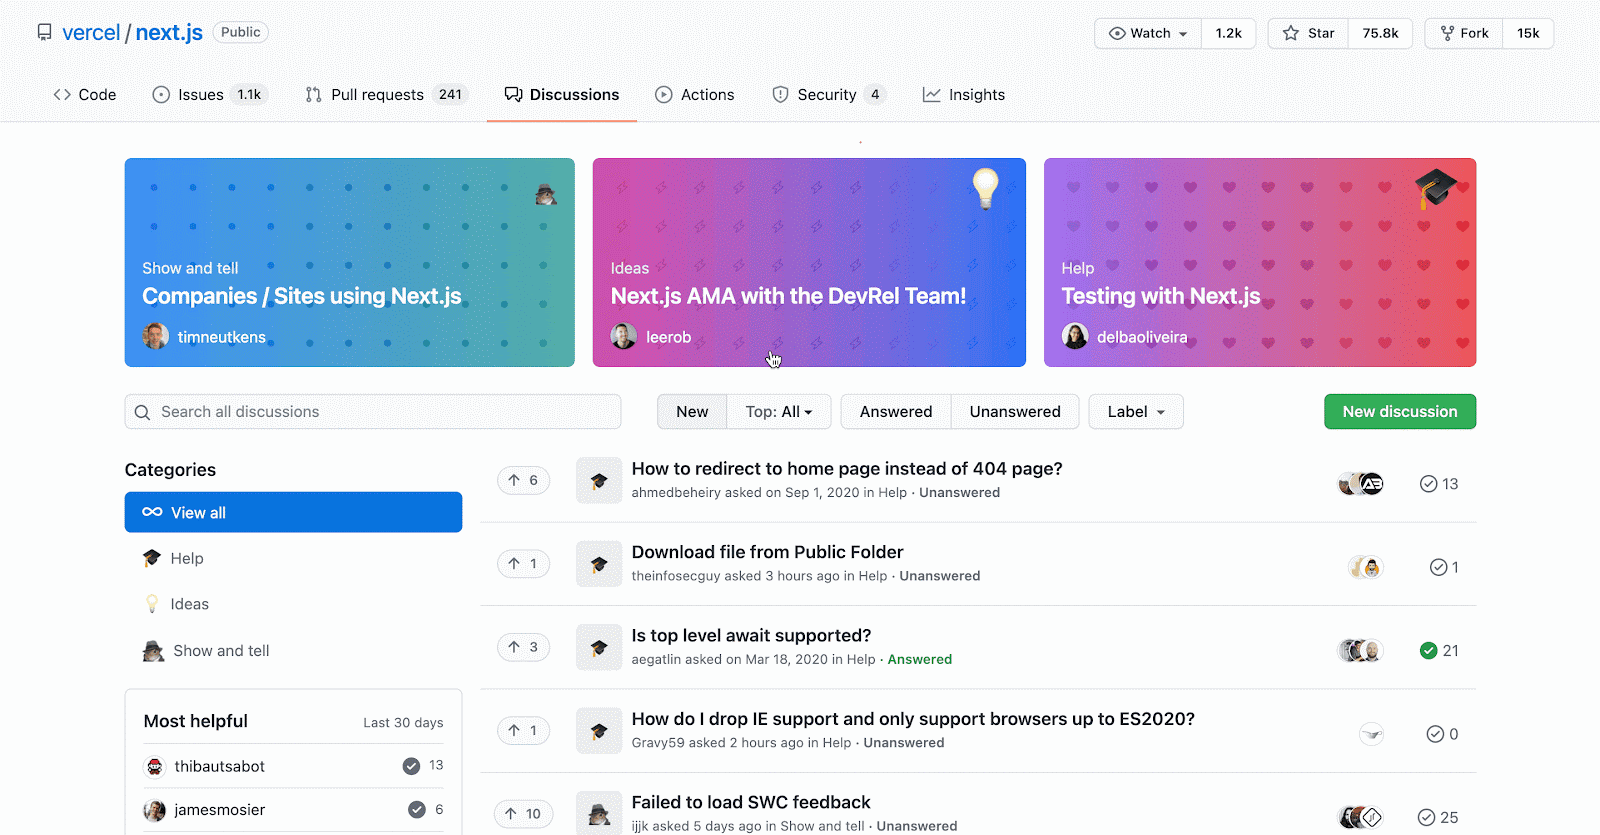
Task: Star the repository
Action: (x=1308, y=33)
